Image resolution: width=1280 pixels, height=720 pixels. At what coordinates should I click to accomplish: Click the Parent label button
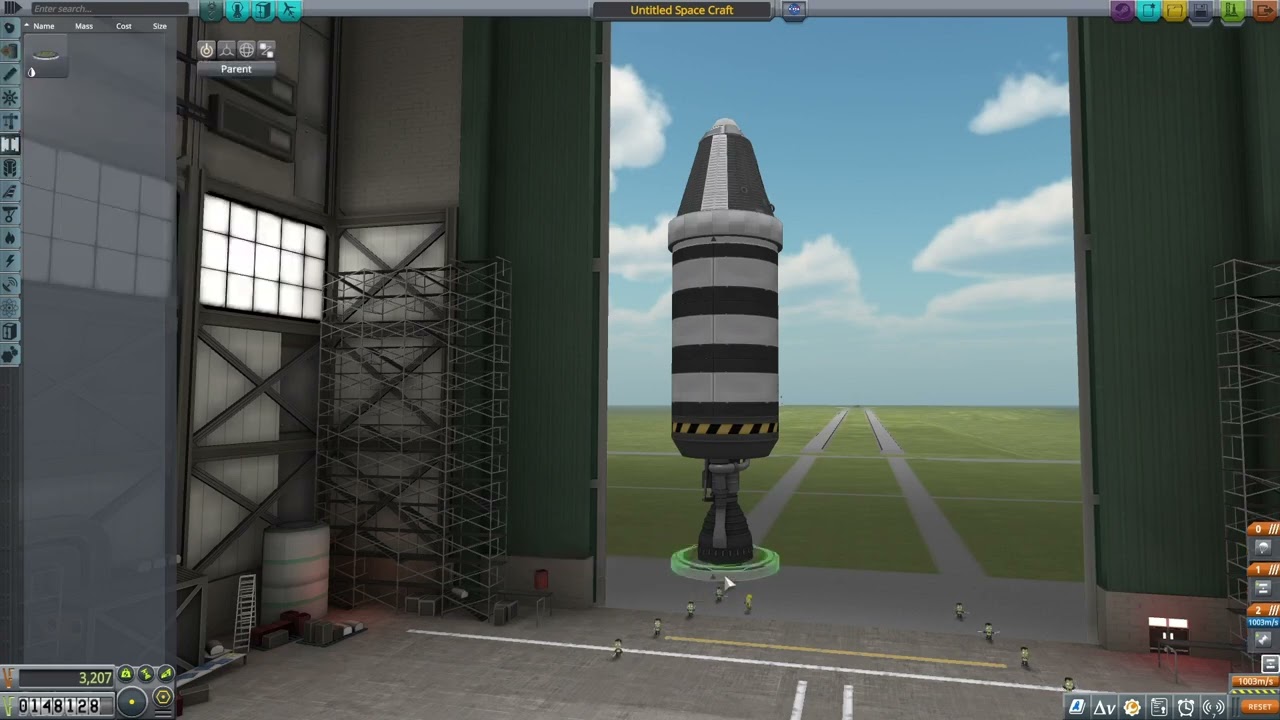pyautogui.click(x=236, y=69)
